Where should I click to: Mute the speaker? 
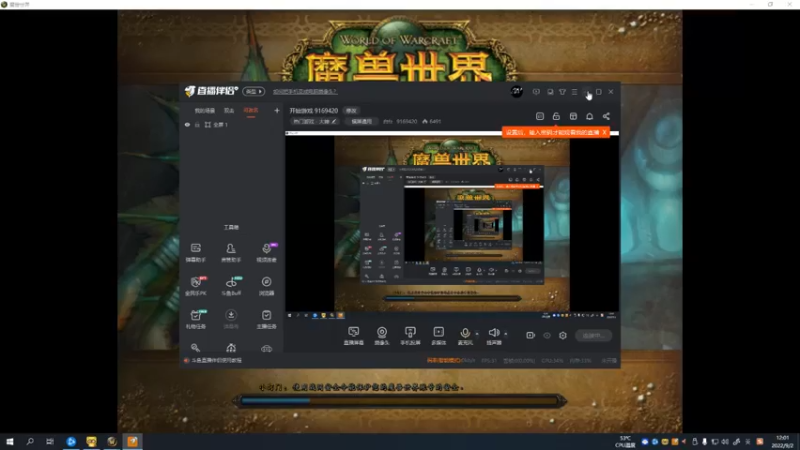click(x=493, y=336)
